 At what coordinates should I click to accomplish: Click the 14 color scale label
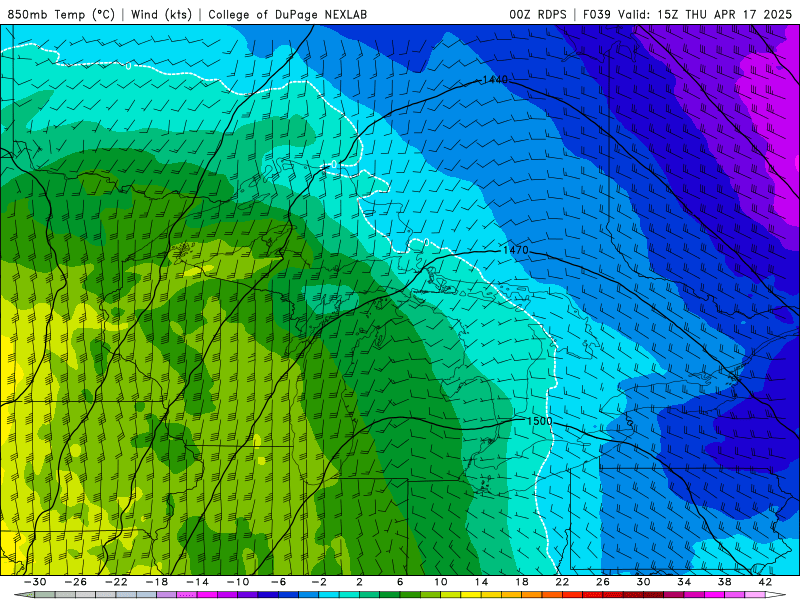(x=481, y=582)
